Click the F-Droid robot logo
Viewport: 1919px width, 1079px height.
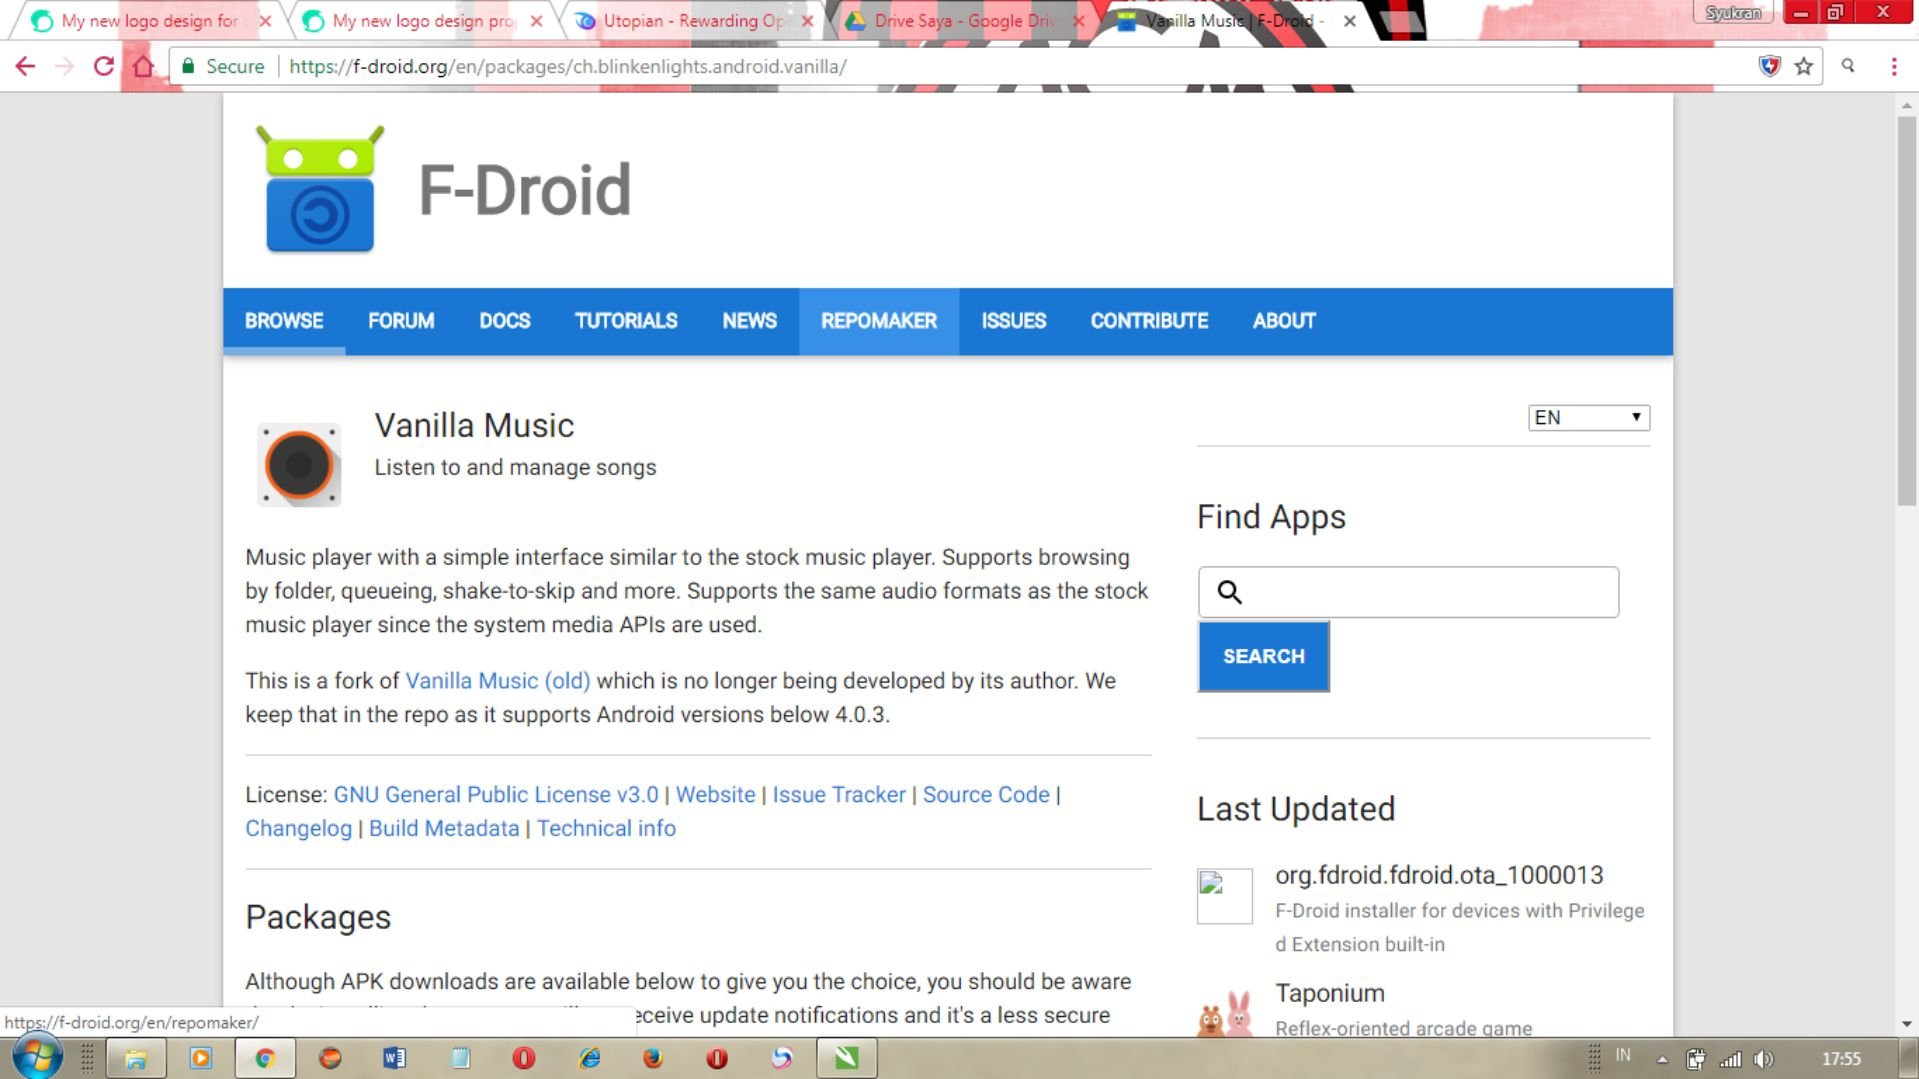(x=320, y=189)
